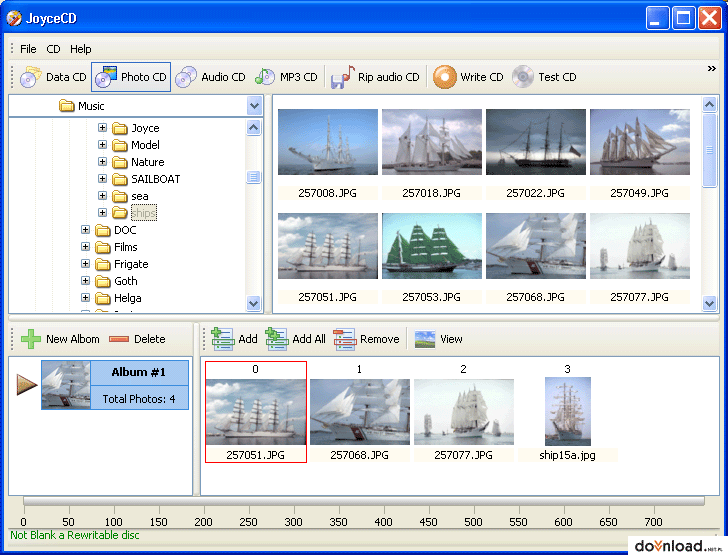Show more toolbar buttons chevron
Screen dimensions: 728x555
(x=711, y=69)
